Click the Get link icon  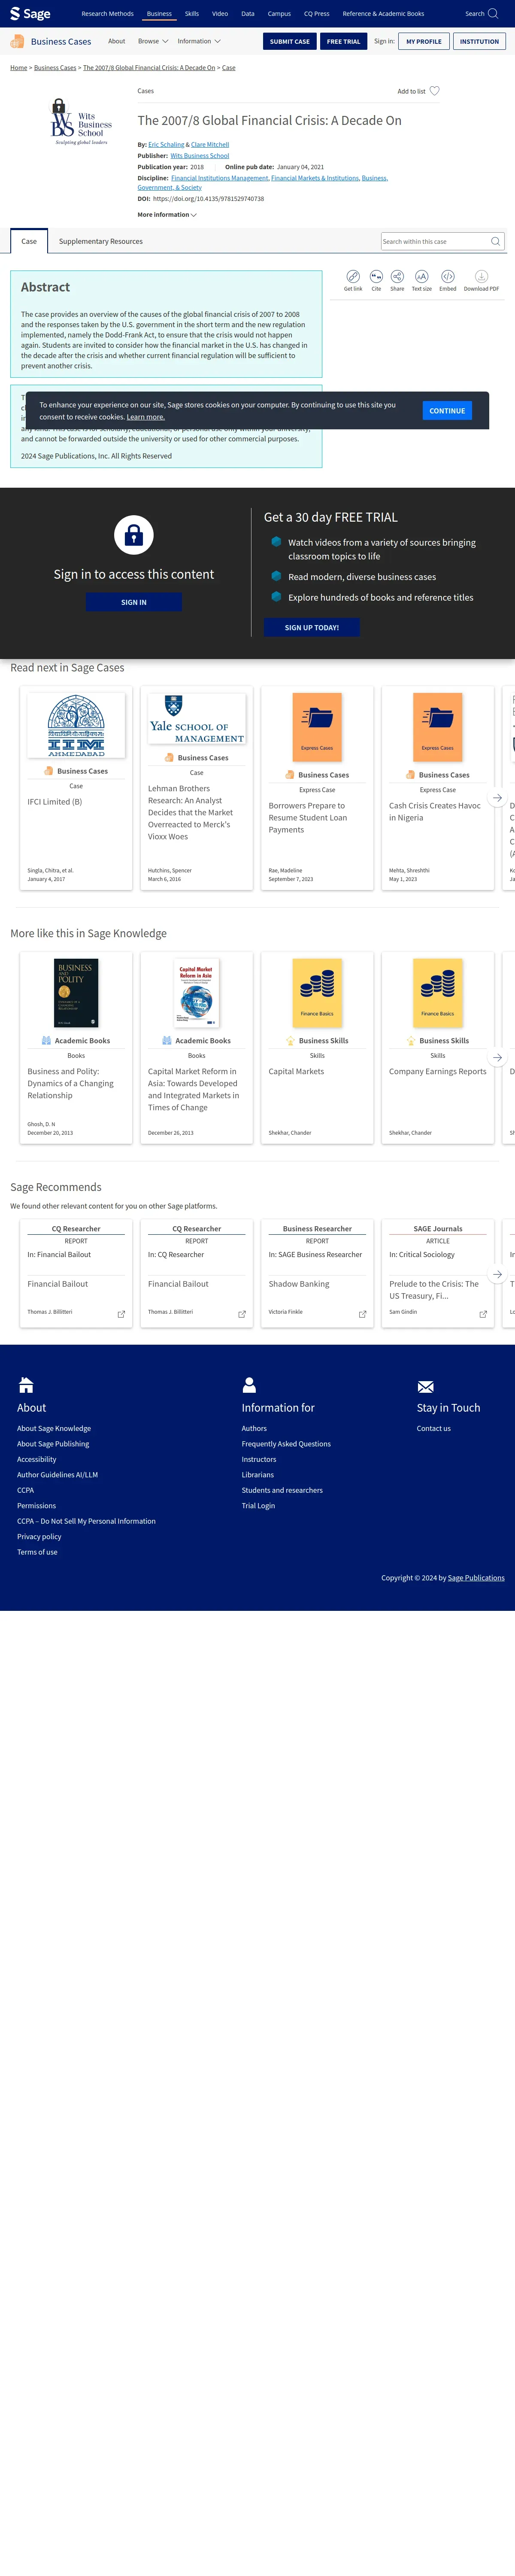point(353,277)
